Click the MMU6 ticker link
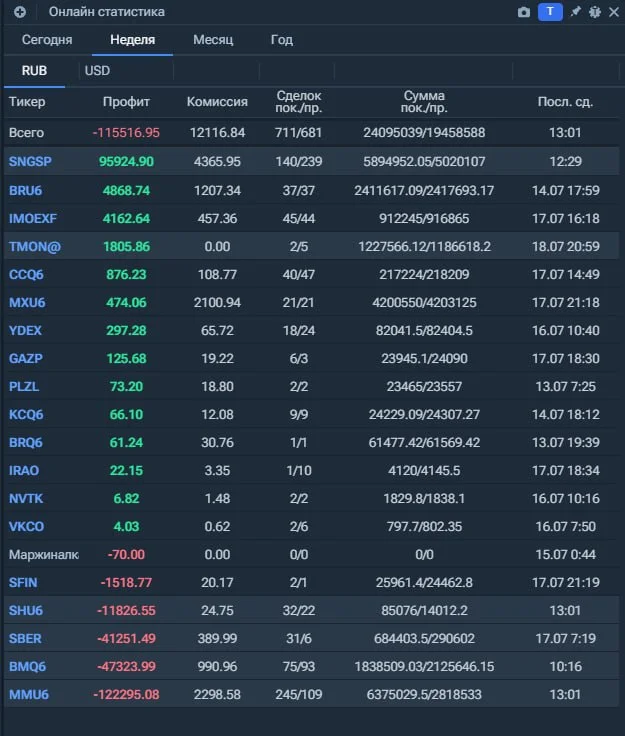The height and width of the screenshot is (736, 625). (29, 695)
